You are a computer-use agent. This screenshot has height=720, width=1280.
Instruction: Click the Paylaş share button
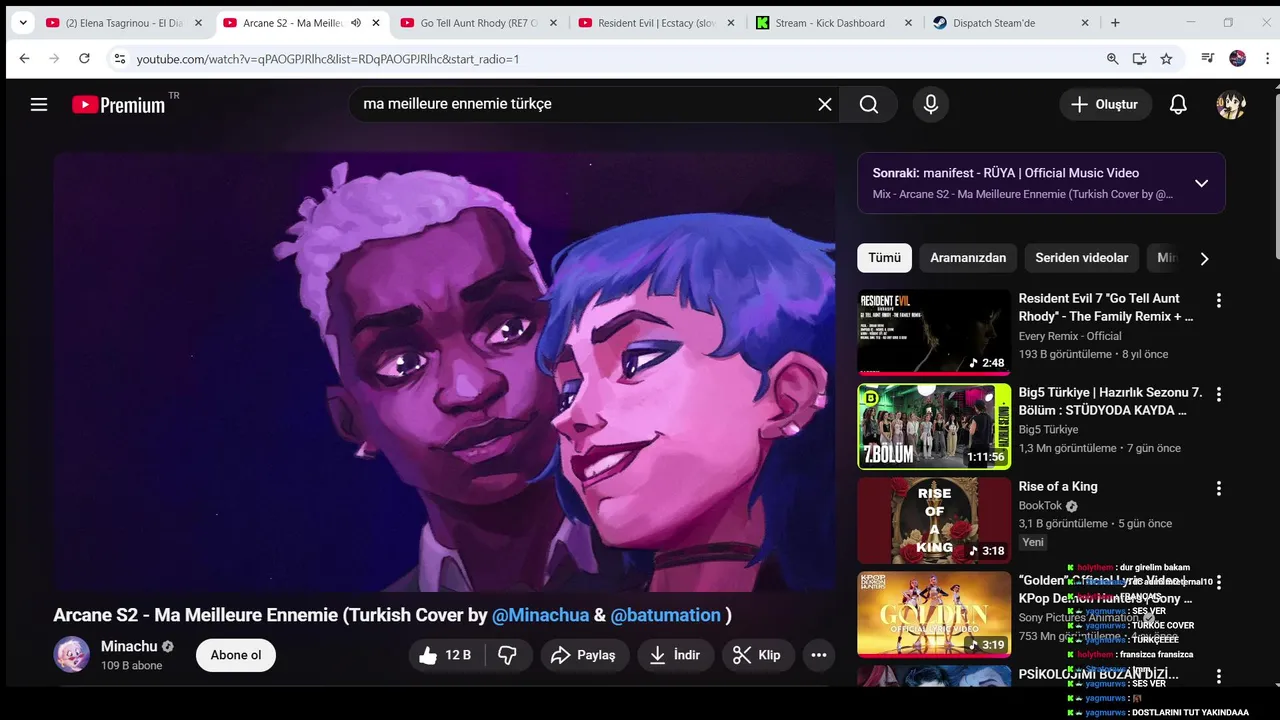[x=584, y=655]
